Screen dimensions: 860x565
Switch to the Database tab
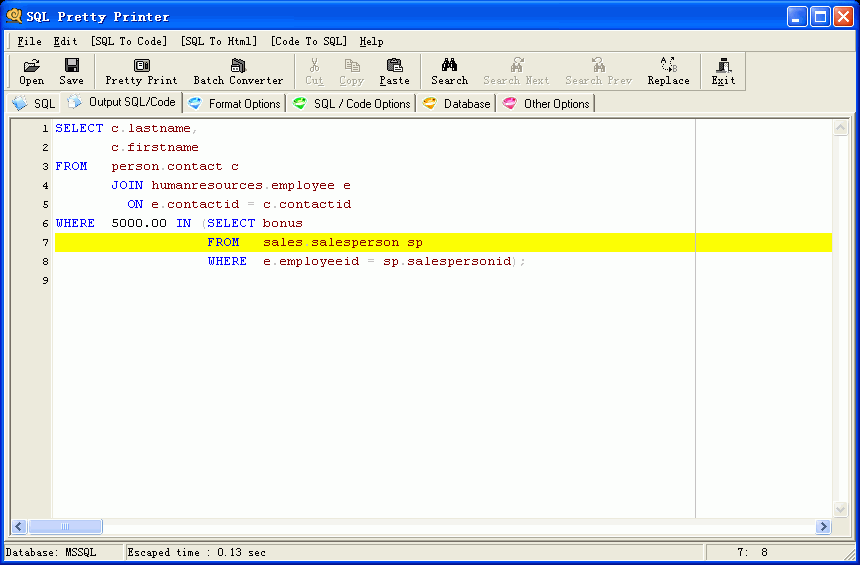[x=457, y=104]
